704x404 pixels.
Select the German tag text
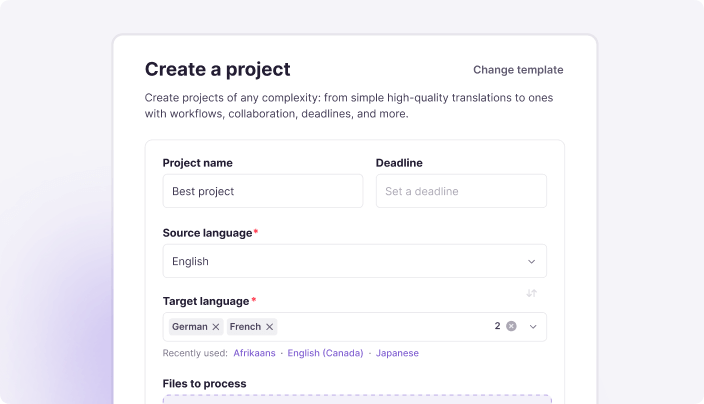pos(190,327)
